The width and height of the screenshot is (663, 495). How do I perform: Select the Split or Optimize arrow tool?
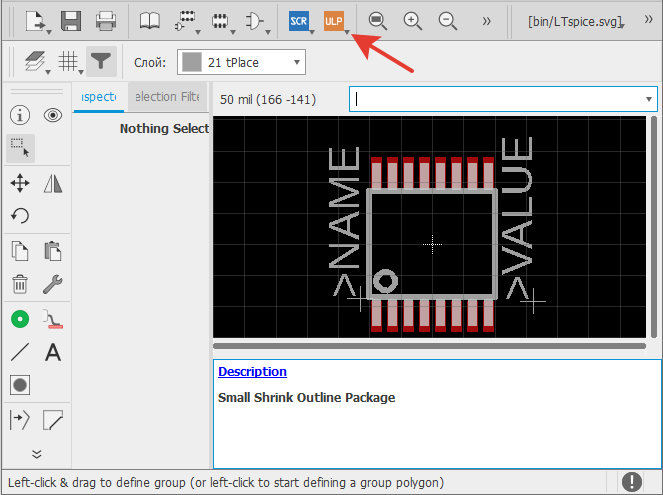coord(20,420)
